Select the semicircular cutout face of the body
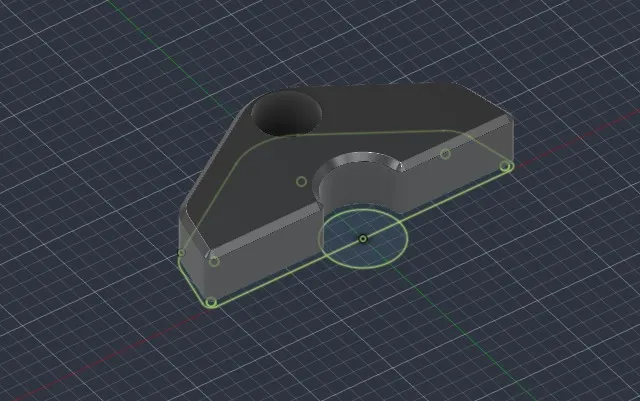Viewport: 640px width, 401px height. [359, 186]
